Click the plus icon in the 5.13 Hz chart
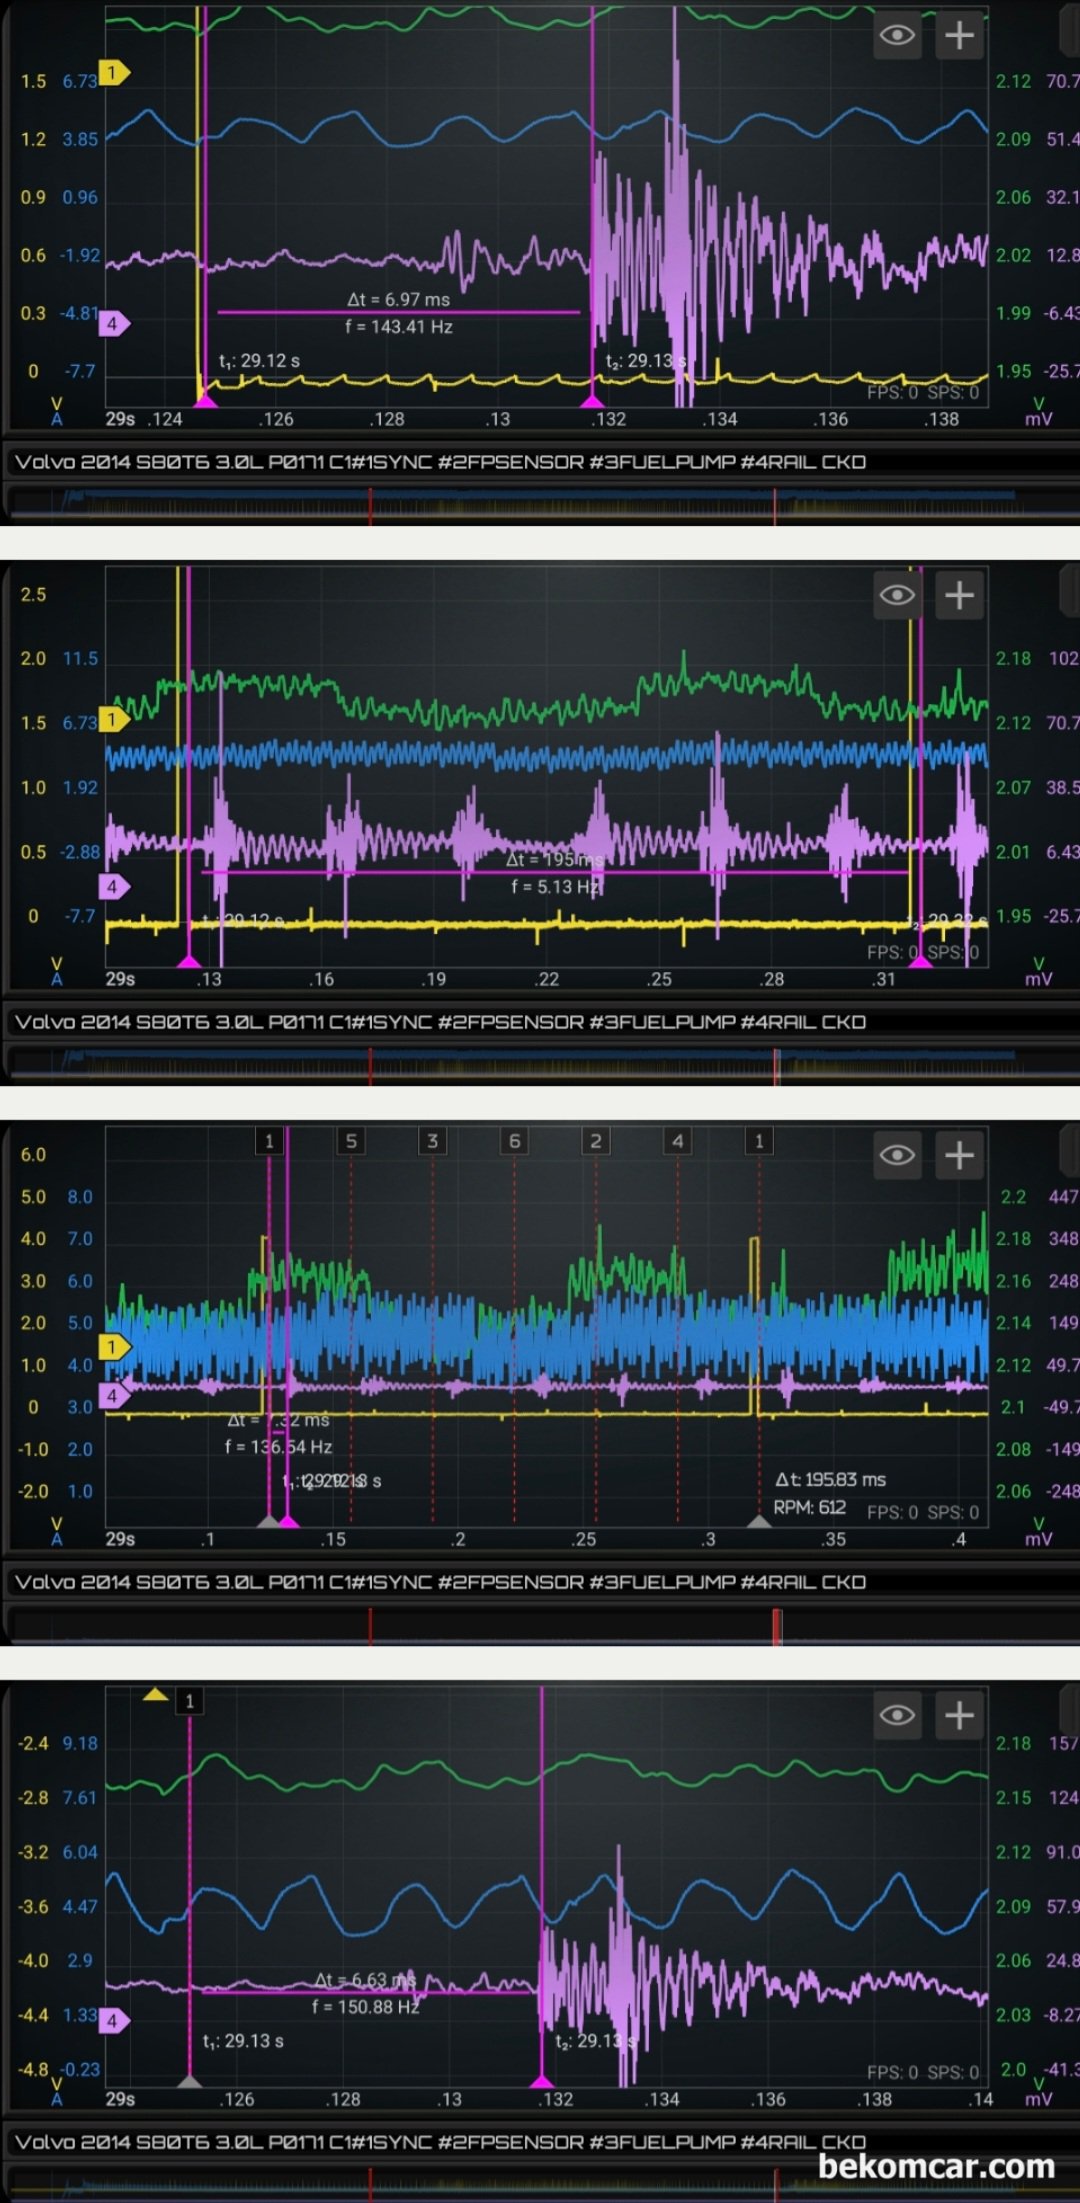This screenshot has height=2203, width=1080. point(960,596)
